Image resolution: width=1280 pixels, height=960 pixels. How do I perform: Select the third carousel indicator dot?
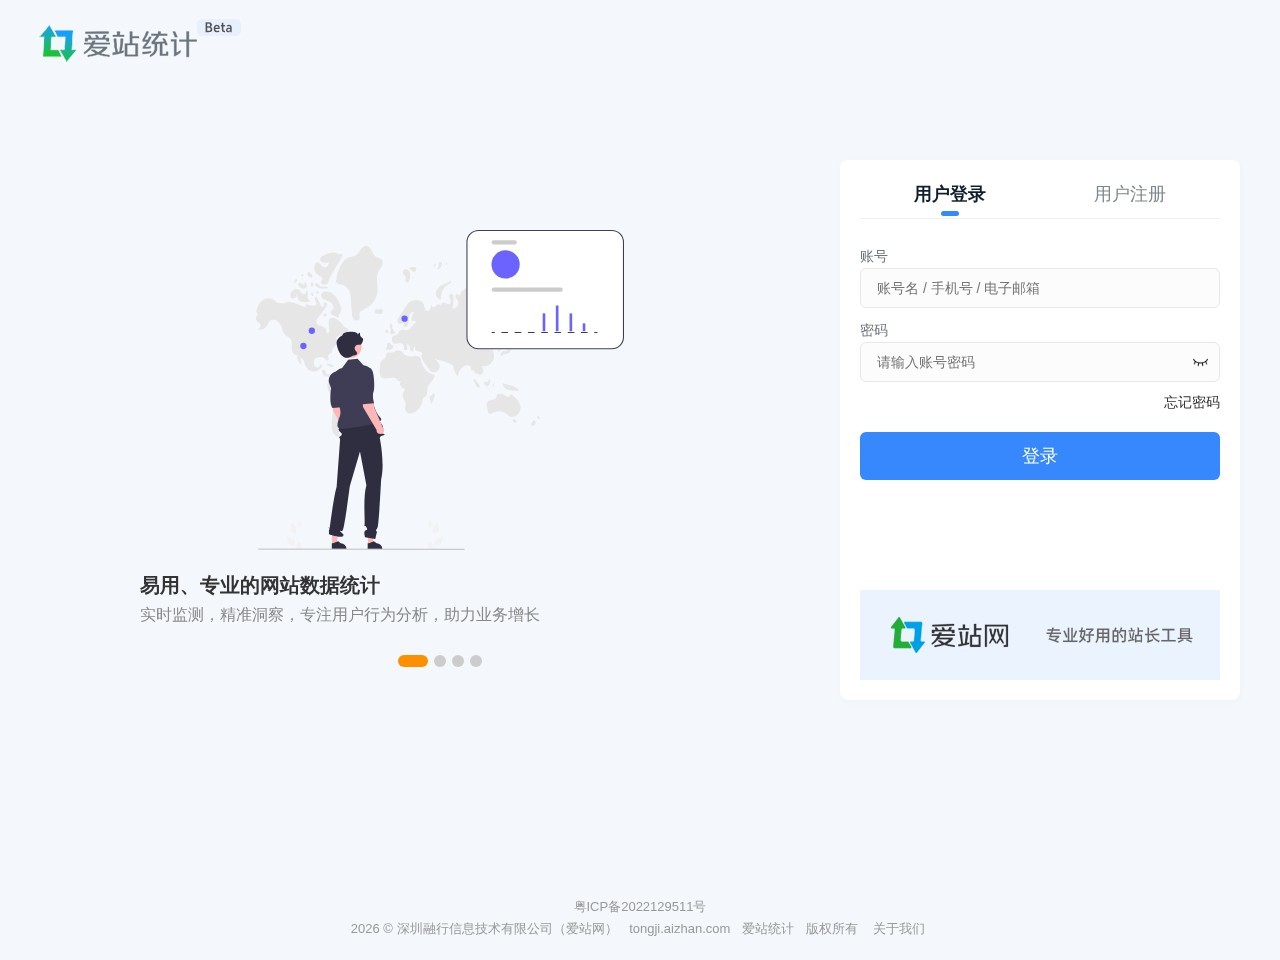click(458, 661)
